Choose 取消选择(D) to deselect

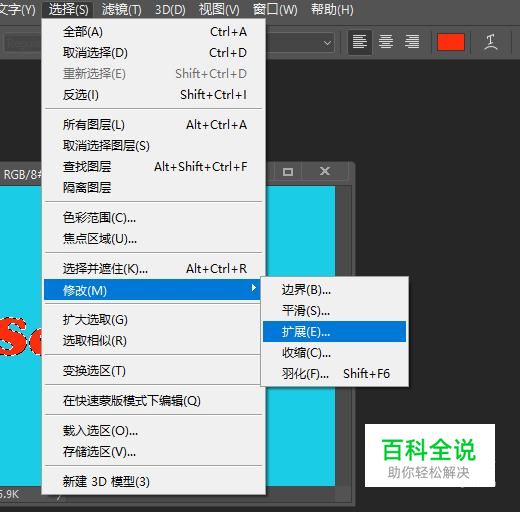(x=153, y=53)
